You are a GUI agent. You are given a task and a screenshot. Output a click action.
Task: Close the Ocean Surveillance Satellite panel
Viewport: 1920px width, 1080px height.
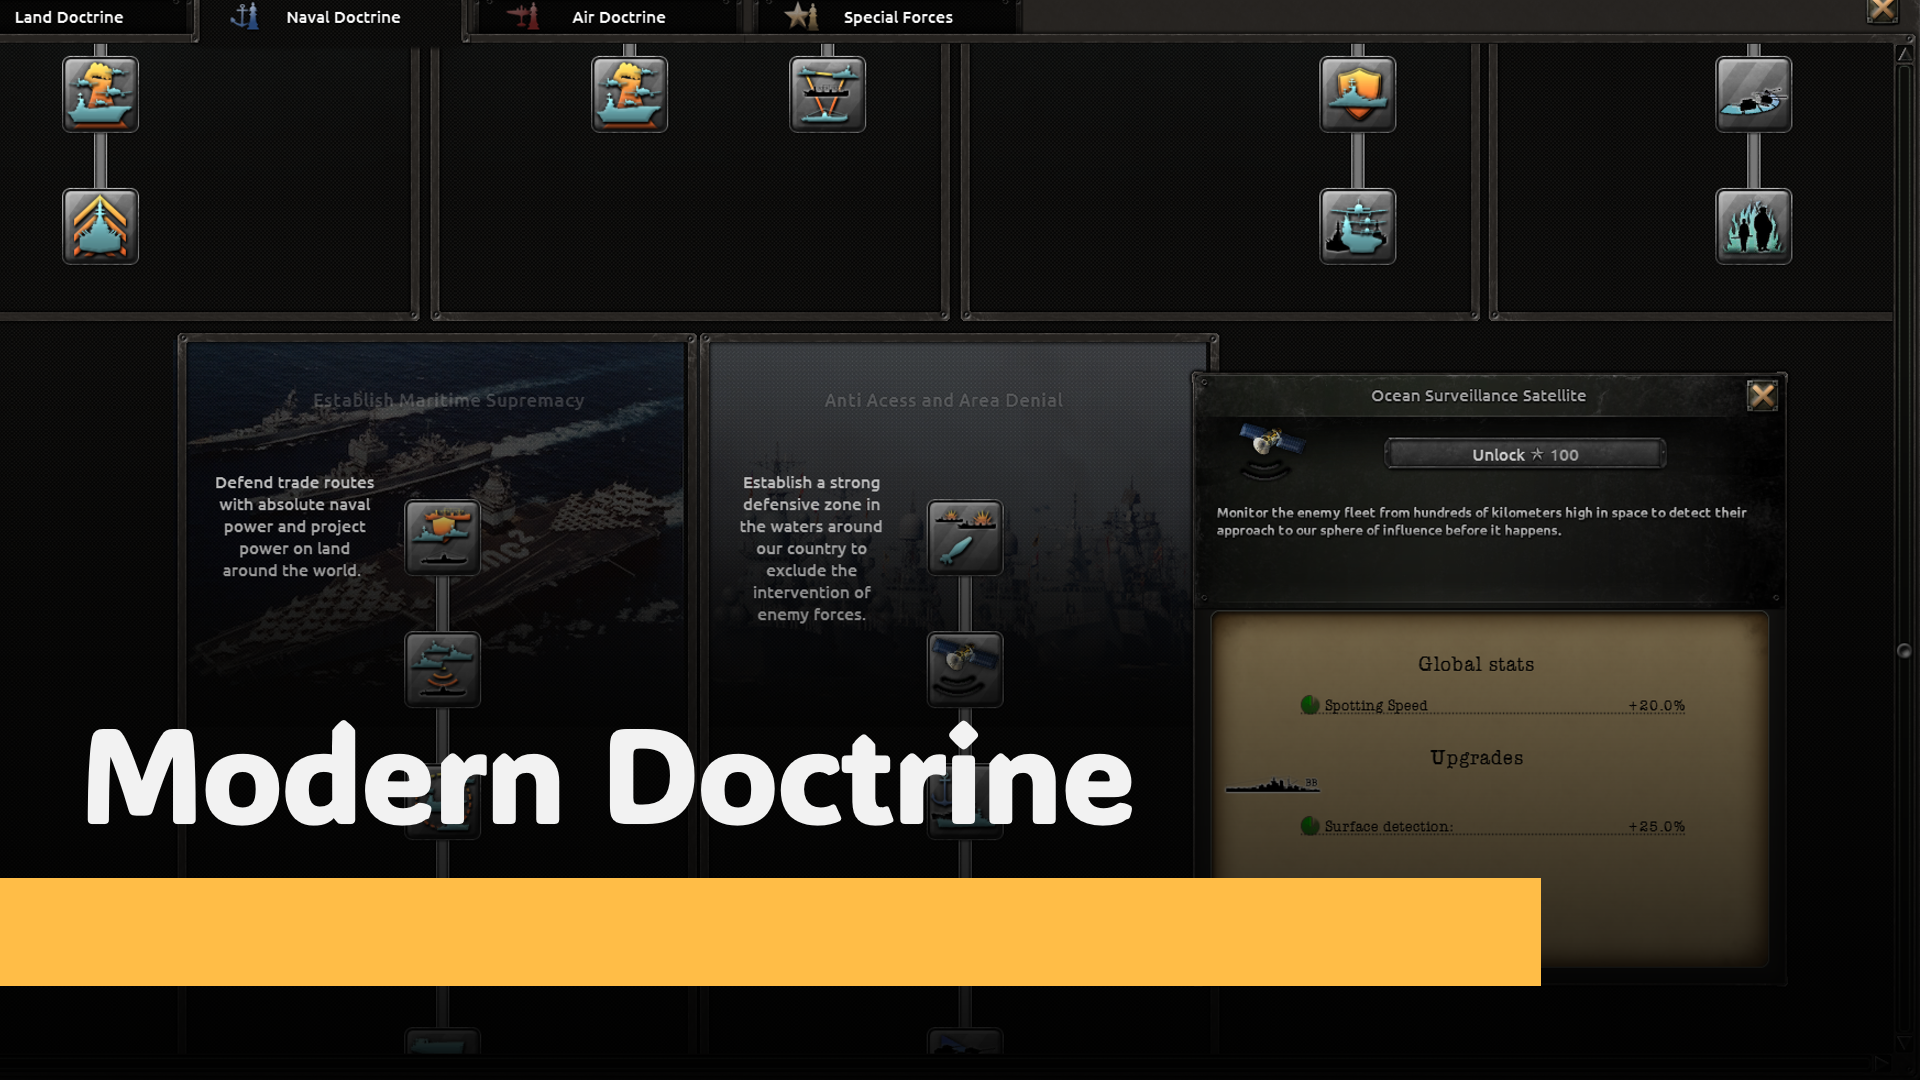1762,396
